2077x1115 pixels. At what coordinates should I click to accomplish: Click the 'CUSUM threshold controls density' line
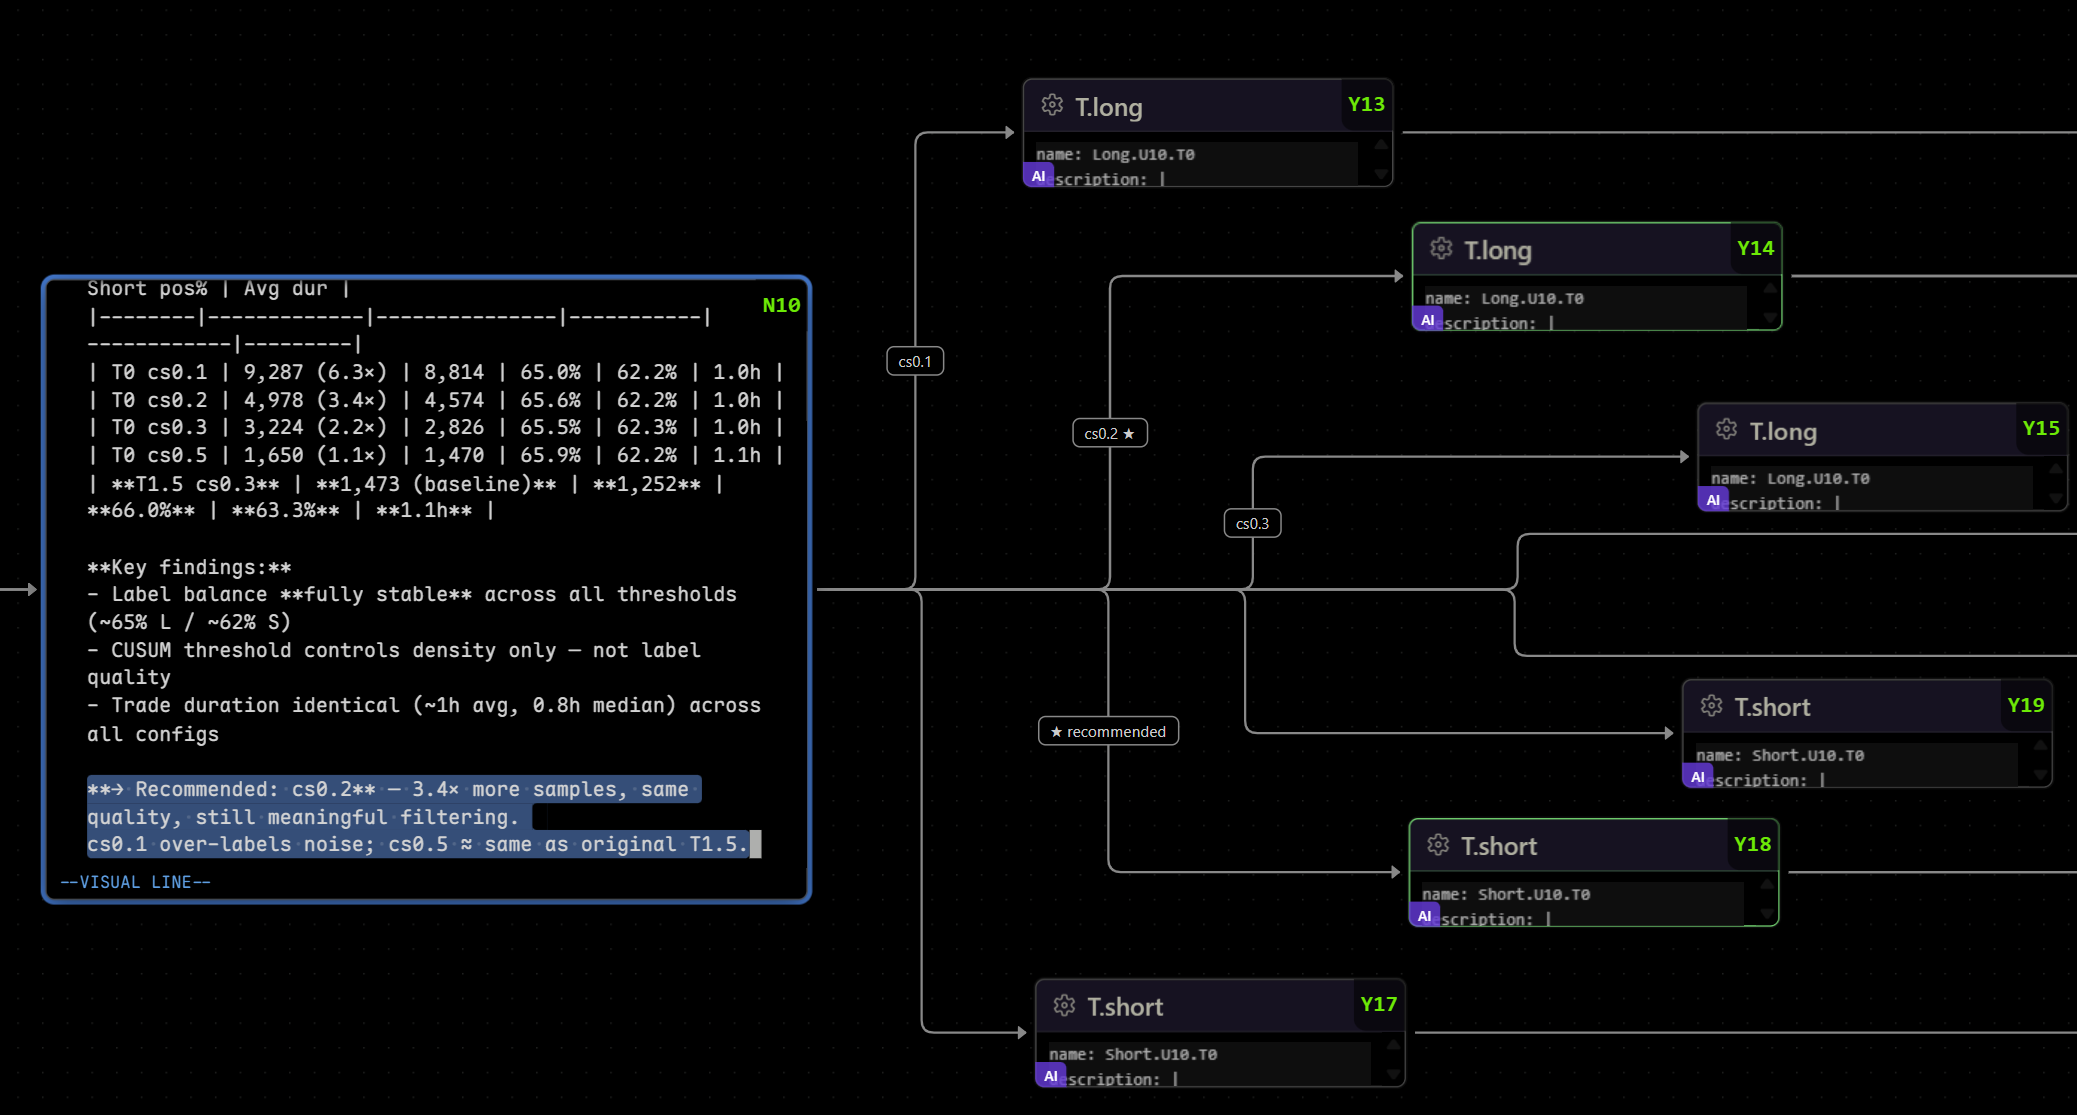pos(394,664)
